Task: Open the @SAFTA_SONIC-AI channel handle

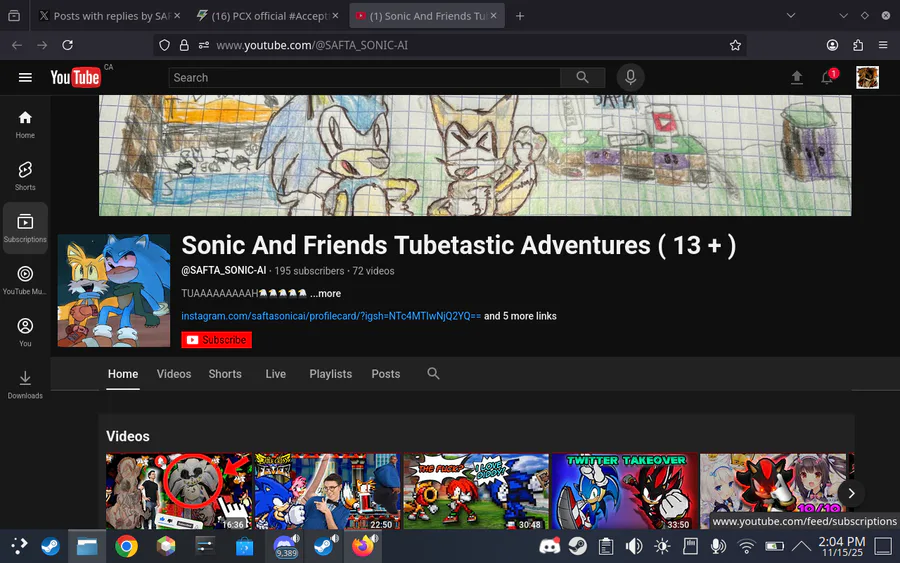Action: pos(224,270)
